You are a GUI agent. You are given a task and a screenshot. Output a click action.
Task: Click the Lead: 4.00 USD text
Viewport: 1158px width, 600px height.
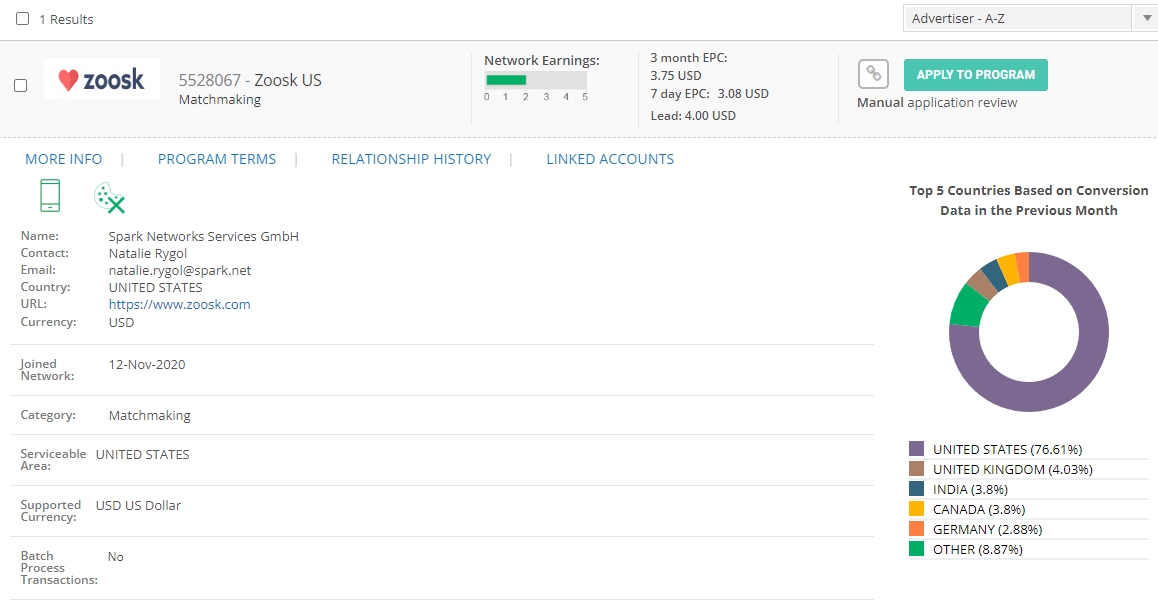coord(693,115)
